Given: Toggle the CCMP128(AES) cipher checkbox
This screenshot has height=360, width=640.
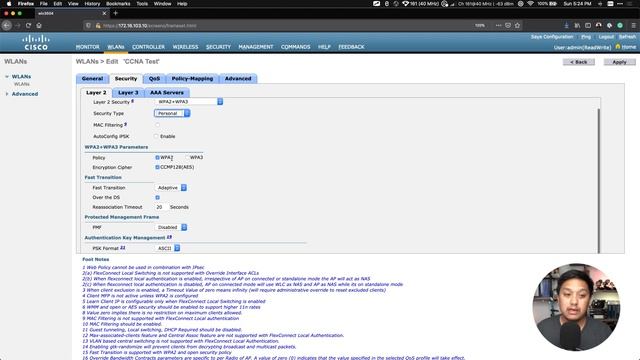Looking at the screenshot, I should [157, 167].
